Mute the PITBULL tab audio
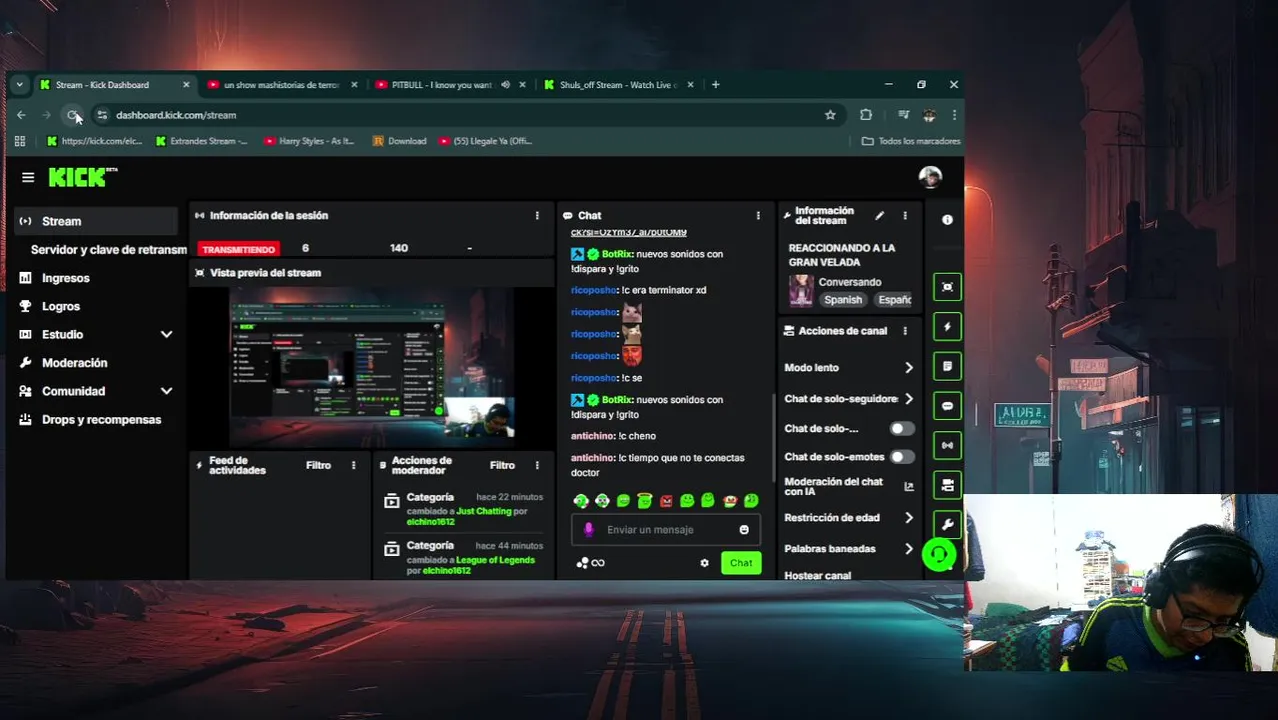1278x720 pixels. click(x=505, y=85)
